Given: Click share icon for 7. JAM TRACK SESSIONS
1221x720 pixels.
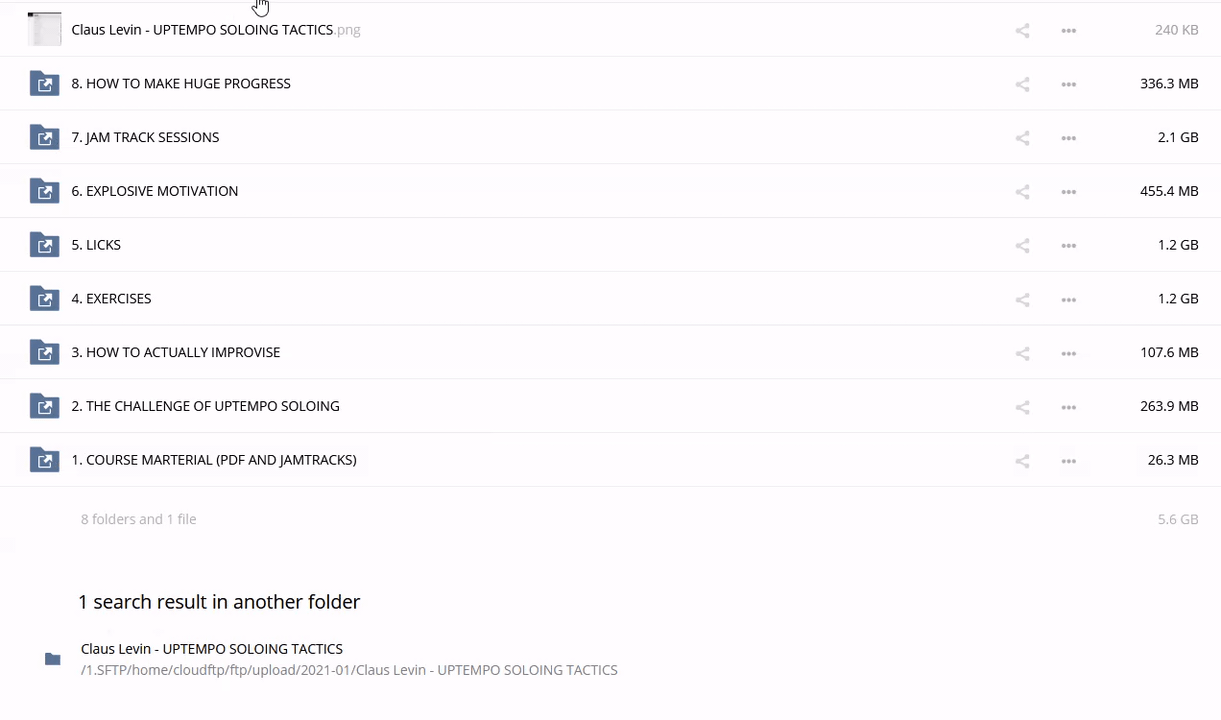Looking at the screenshot, I should click(1022, 138).
